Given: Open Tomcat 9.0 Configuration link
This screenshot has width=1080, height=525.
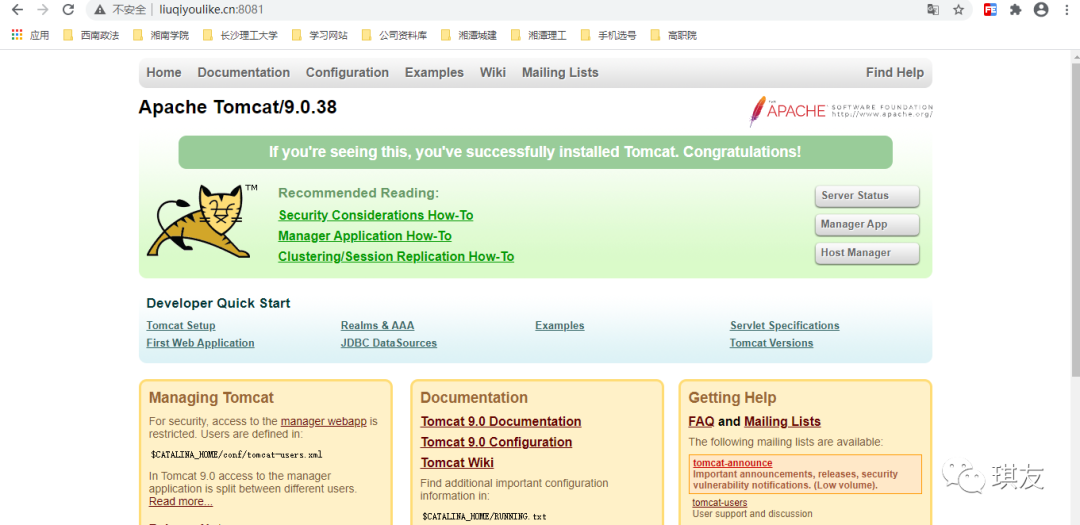Looking at the screenshot, I should [496, 442].
